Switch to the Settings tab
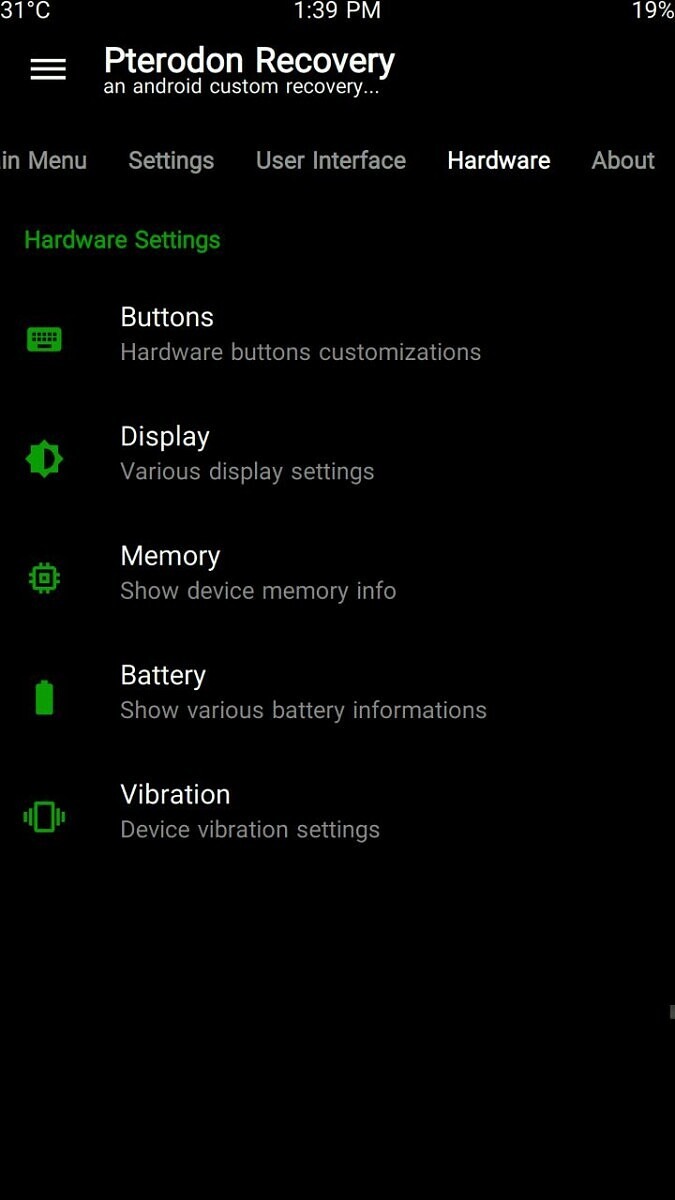Screen dimensions: 675x1200 coord(171,161)
